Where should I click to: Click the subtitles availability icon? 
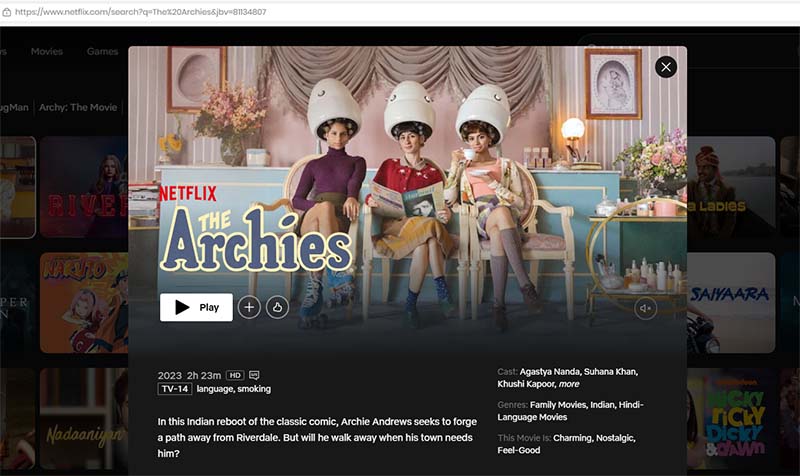pos(254,375)
